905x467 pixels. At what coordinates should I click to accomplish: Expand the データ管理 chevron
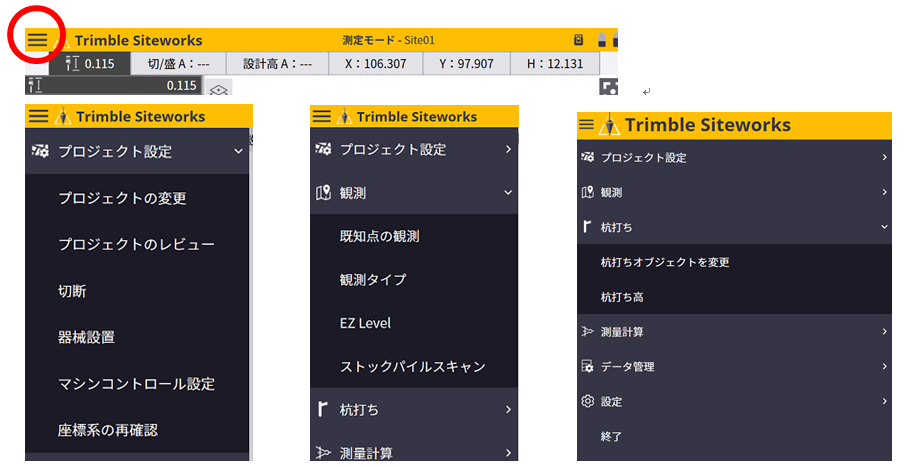tap(884, 367)
